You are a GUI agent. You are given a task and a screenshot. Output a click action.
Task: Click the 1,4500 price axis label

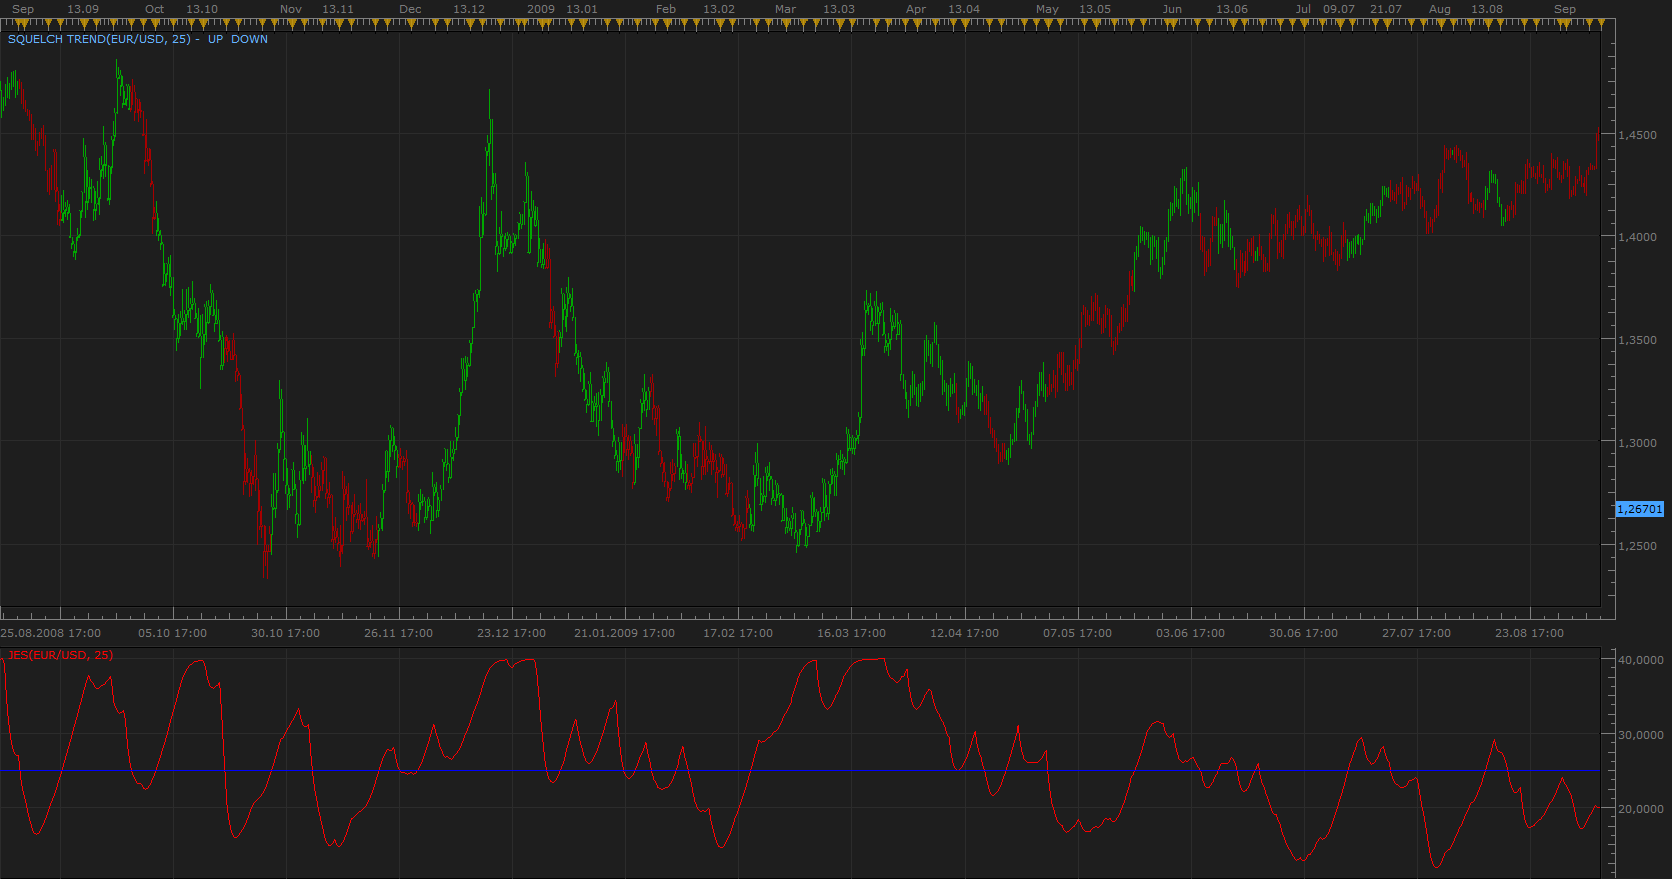pos(1637,135)
